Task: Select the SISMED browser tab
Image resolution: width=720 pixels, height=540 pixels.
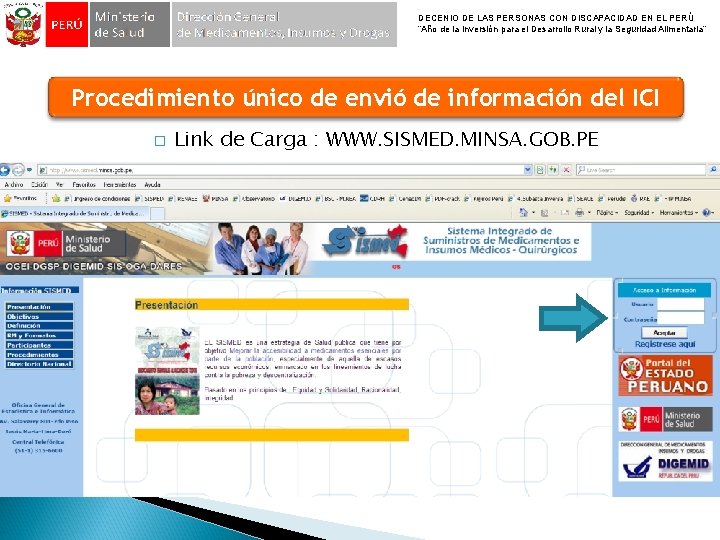Action: point(75,214)
